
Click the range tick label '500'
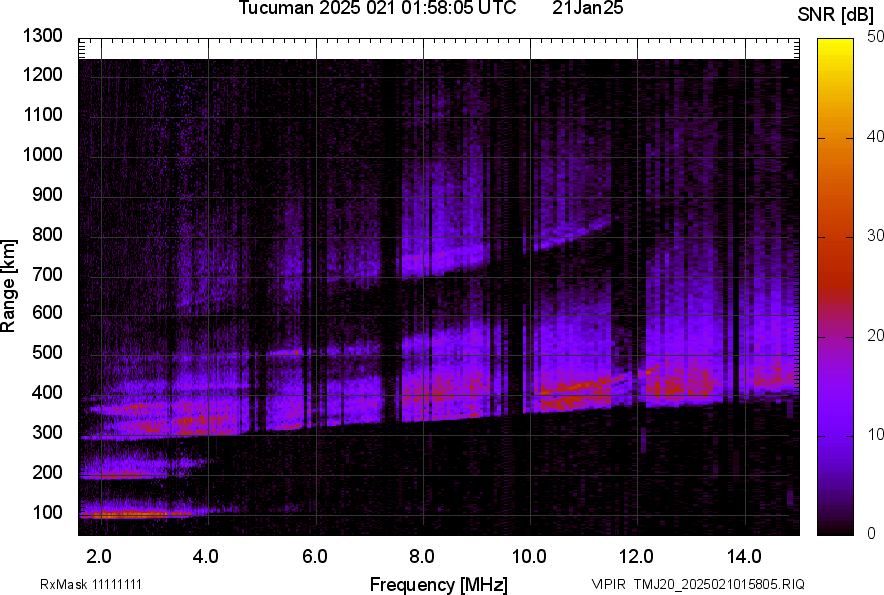click(47, 352)
